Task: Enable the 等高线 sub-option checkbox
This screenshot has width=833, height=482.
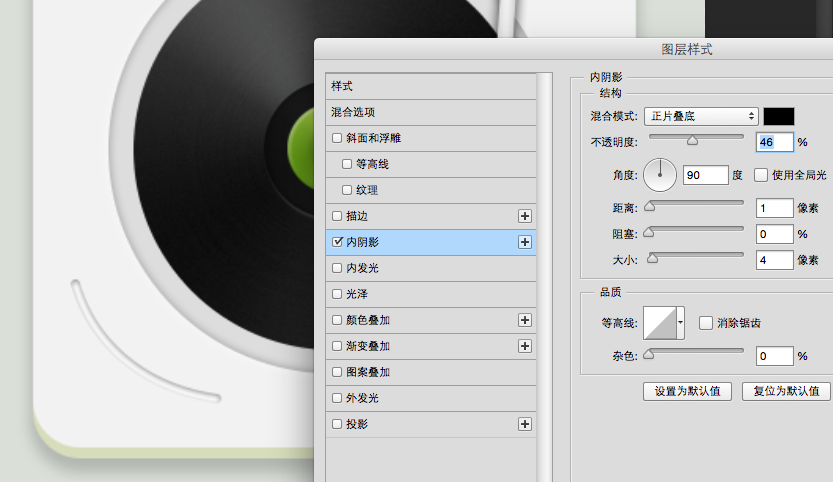Action: [347, 164]
